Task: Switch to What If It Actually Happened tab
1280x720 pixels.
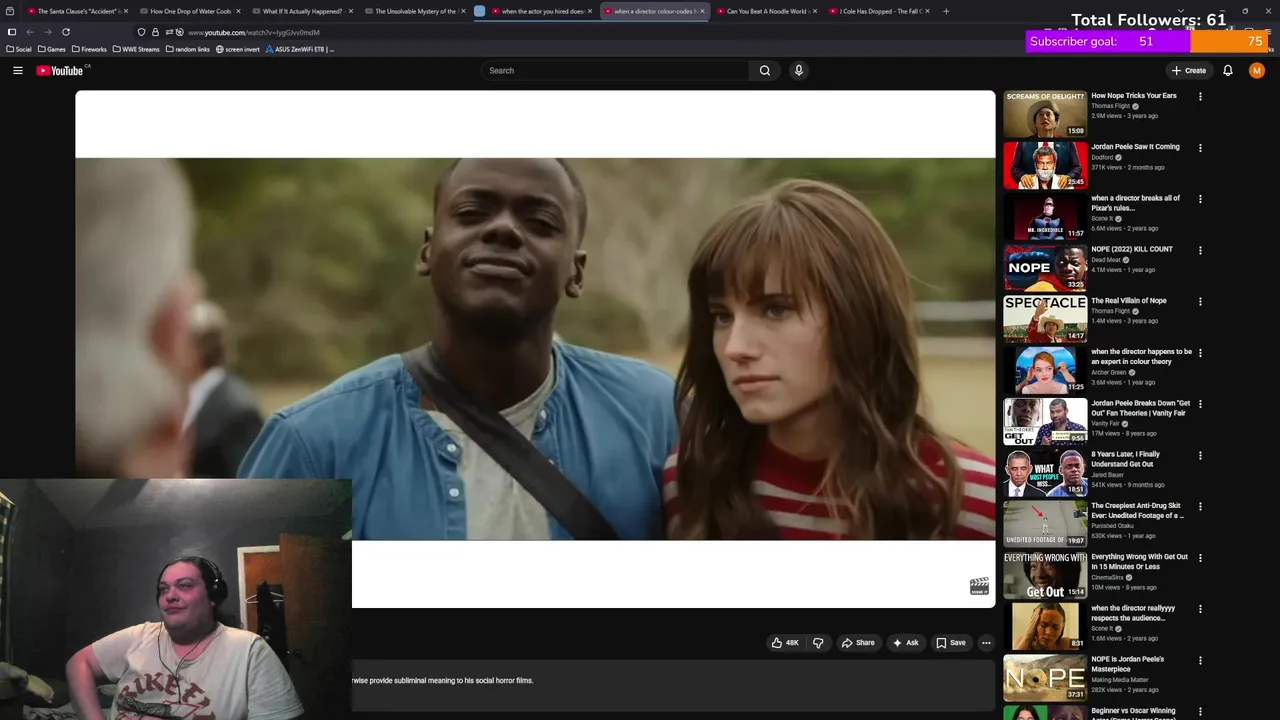Action: coord(301,11)
